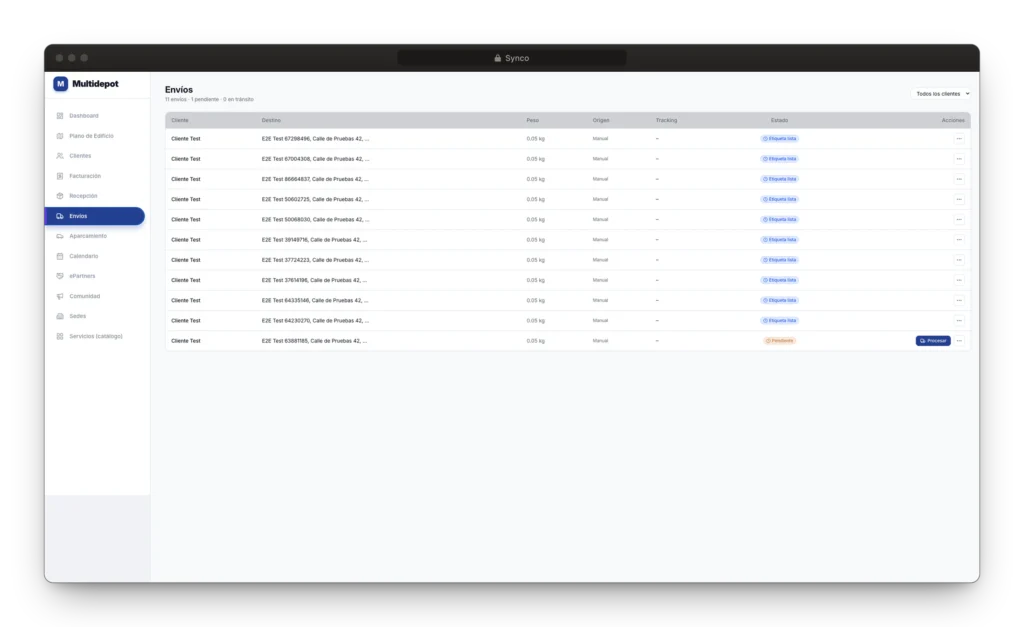Click the Pendiente status badge

coord(780,341)
